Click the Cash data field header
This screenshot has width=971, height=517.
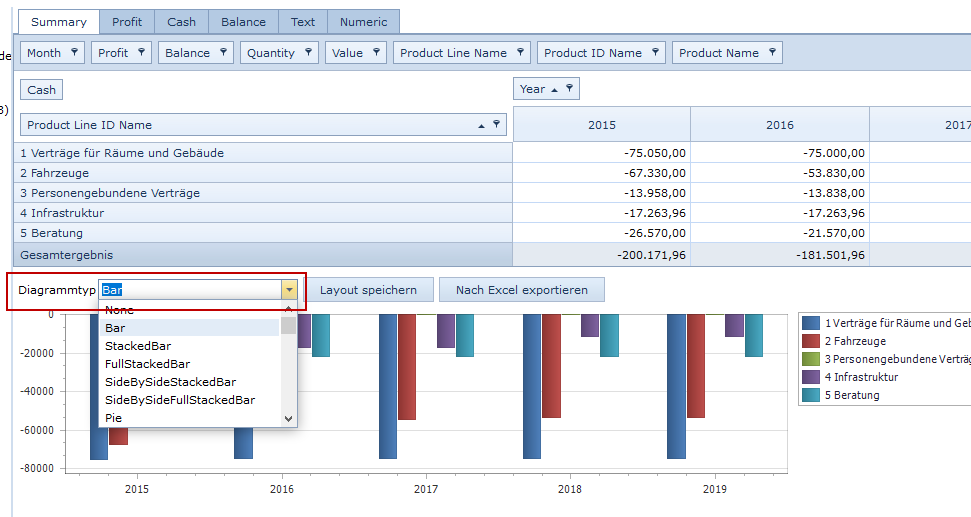(x=42, y=90)
